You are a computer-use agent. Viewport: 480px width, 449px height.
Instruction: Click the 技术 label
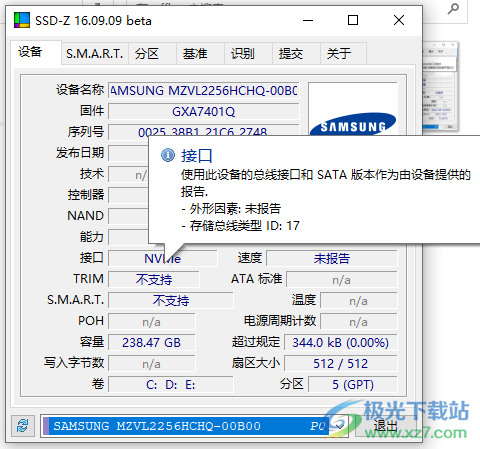pyautogui.click(x=92, y=174)
